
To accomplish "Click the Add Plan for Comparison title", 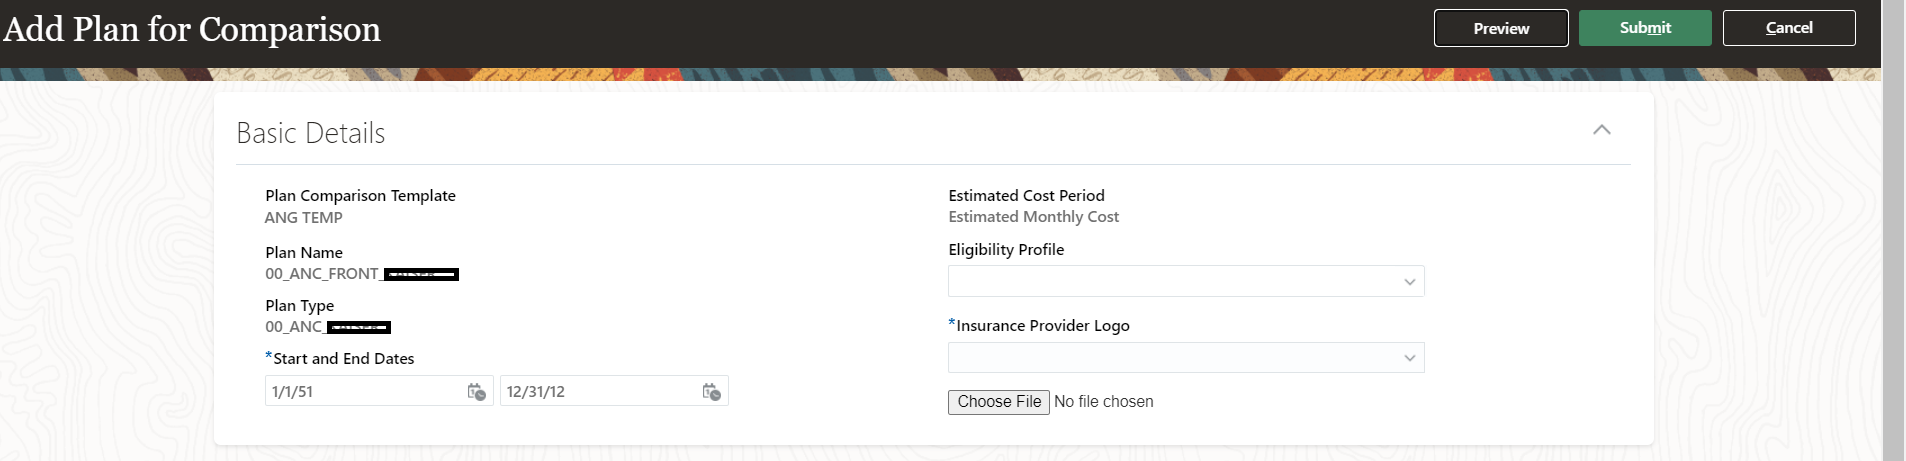I will click(x=192, y=30).
